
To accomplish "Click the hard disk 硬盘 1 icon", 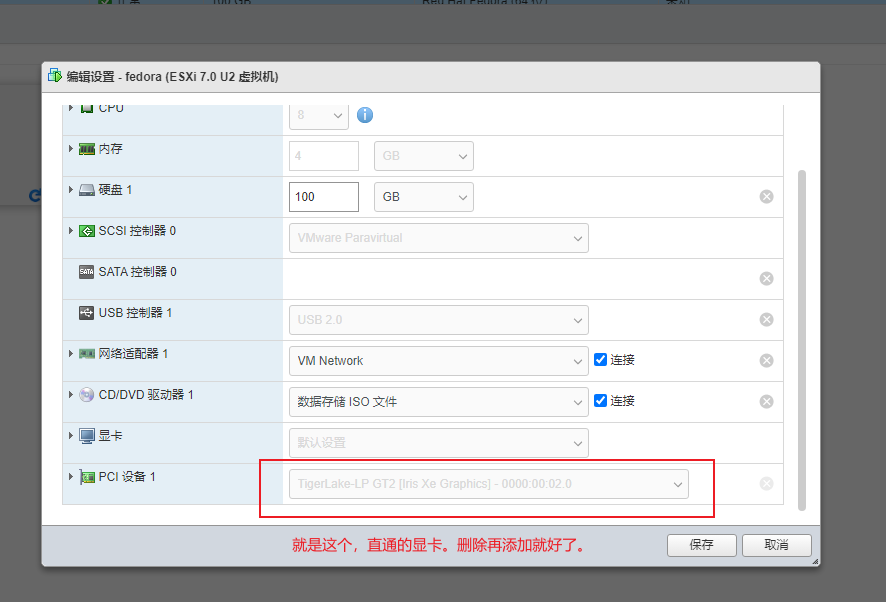I will click(86, 190).
